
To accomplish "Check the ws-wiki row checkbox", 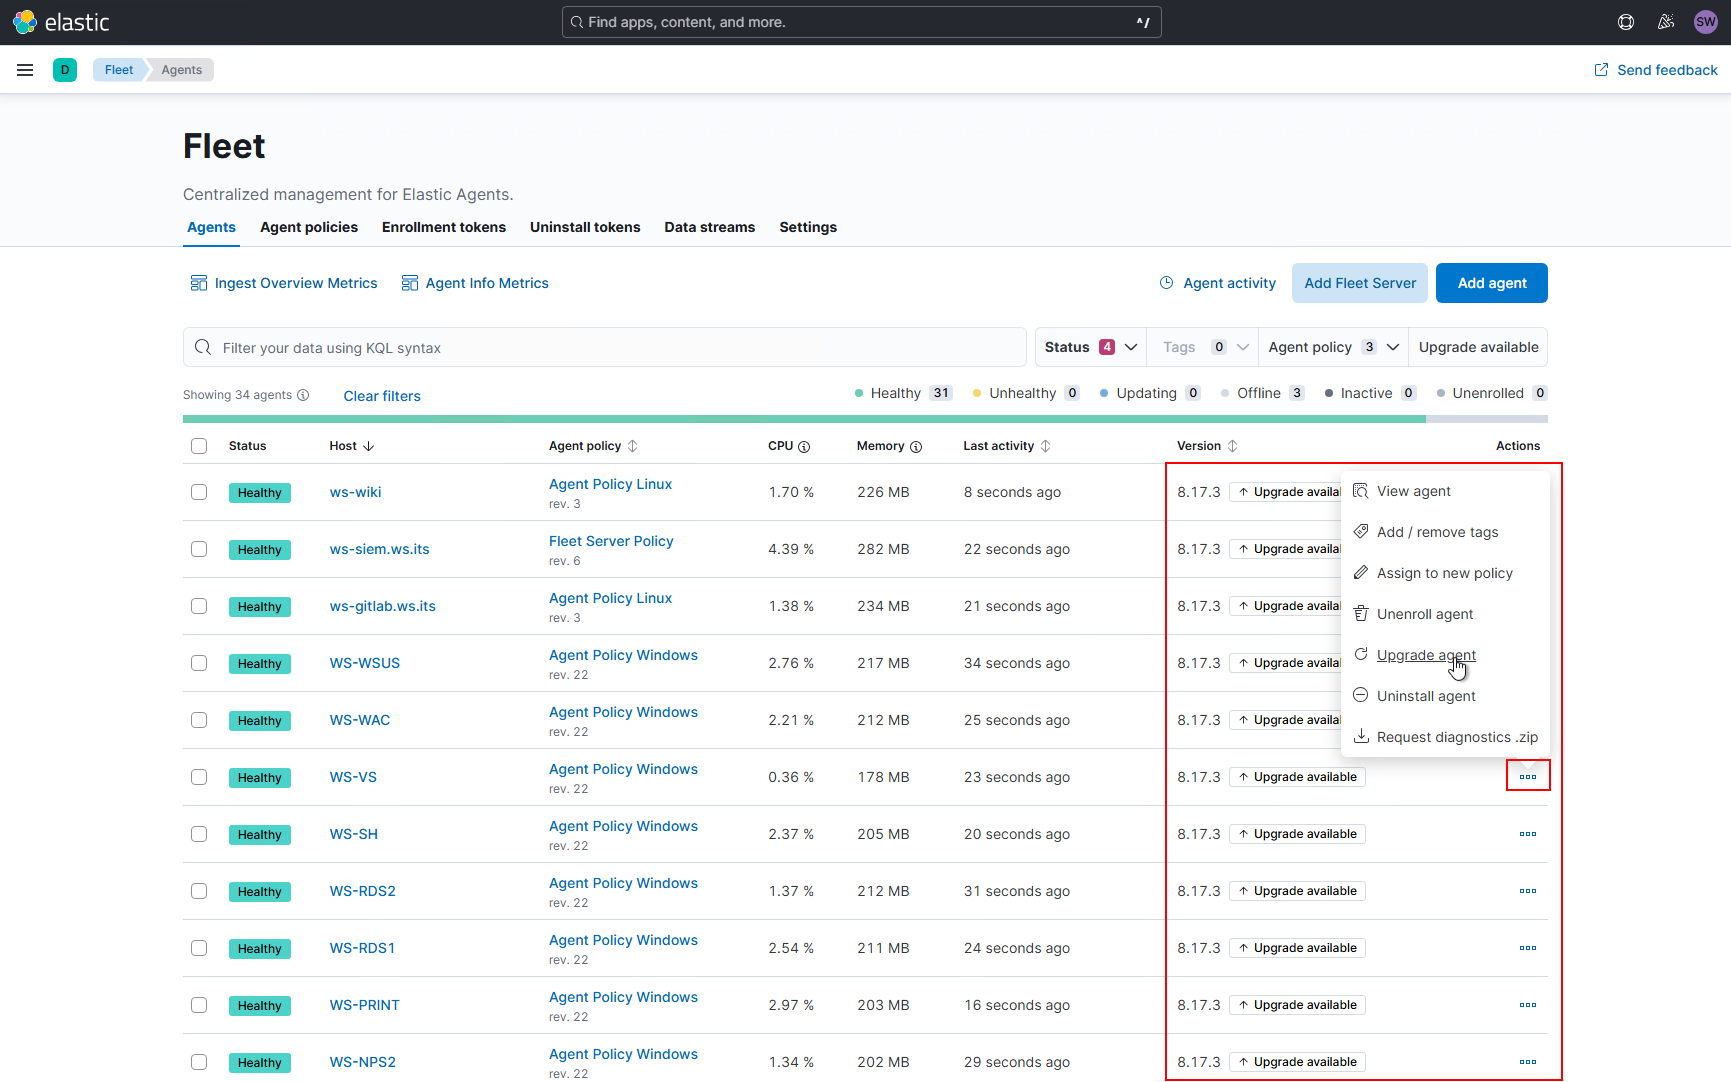I will coord(199,492).
